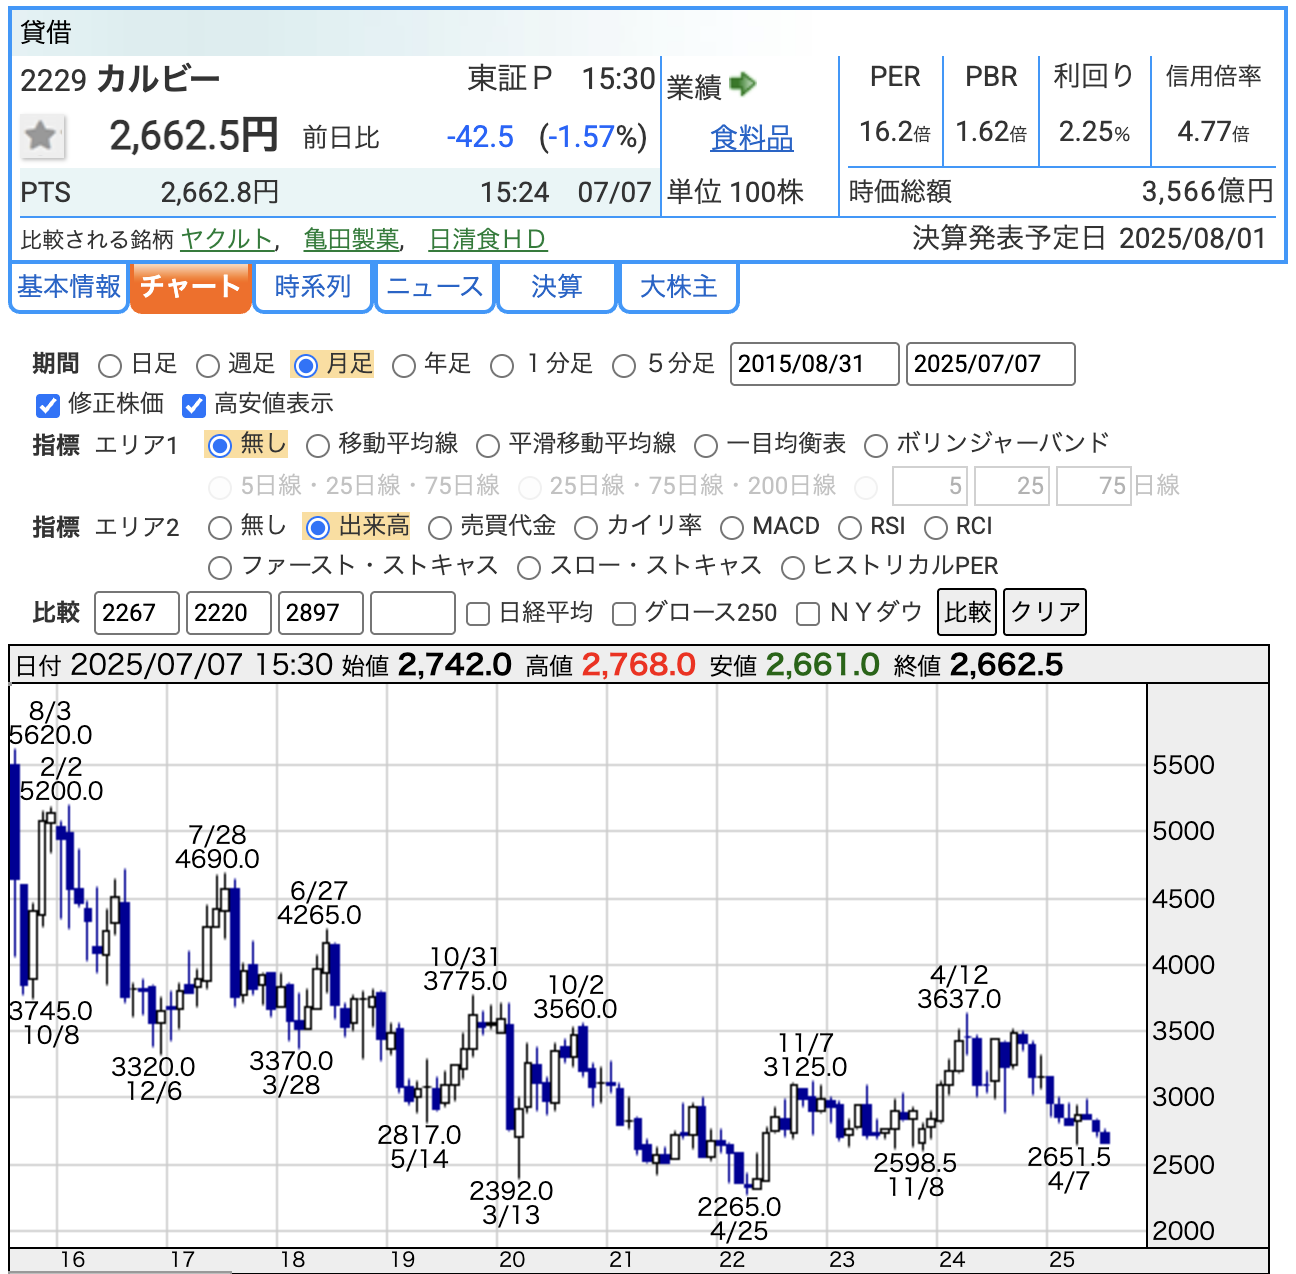Click the 4/25 2265.0 low label
The width and height of the screenshot is (1296, 1274).
(x=739, y=1219)
